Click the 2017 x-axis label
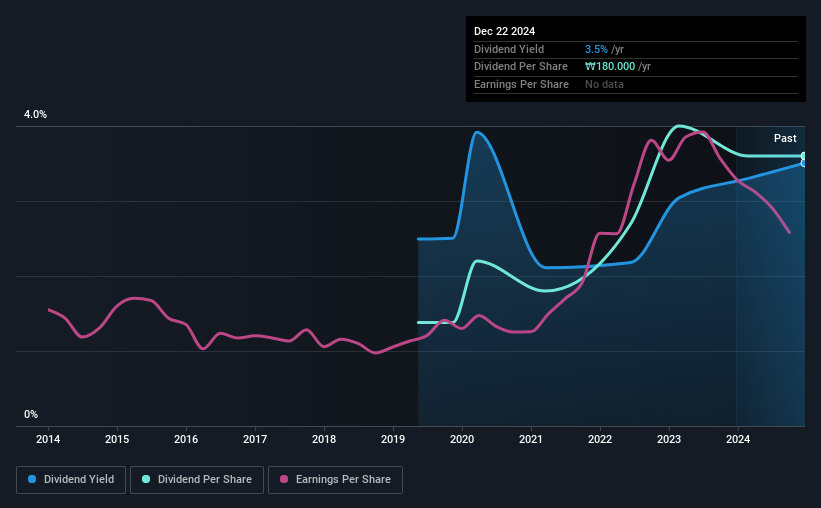821x508 pixels. [x=255, y=439]
